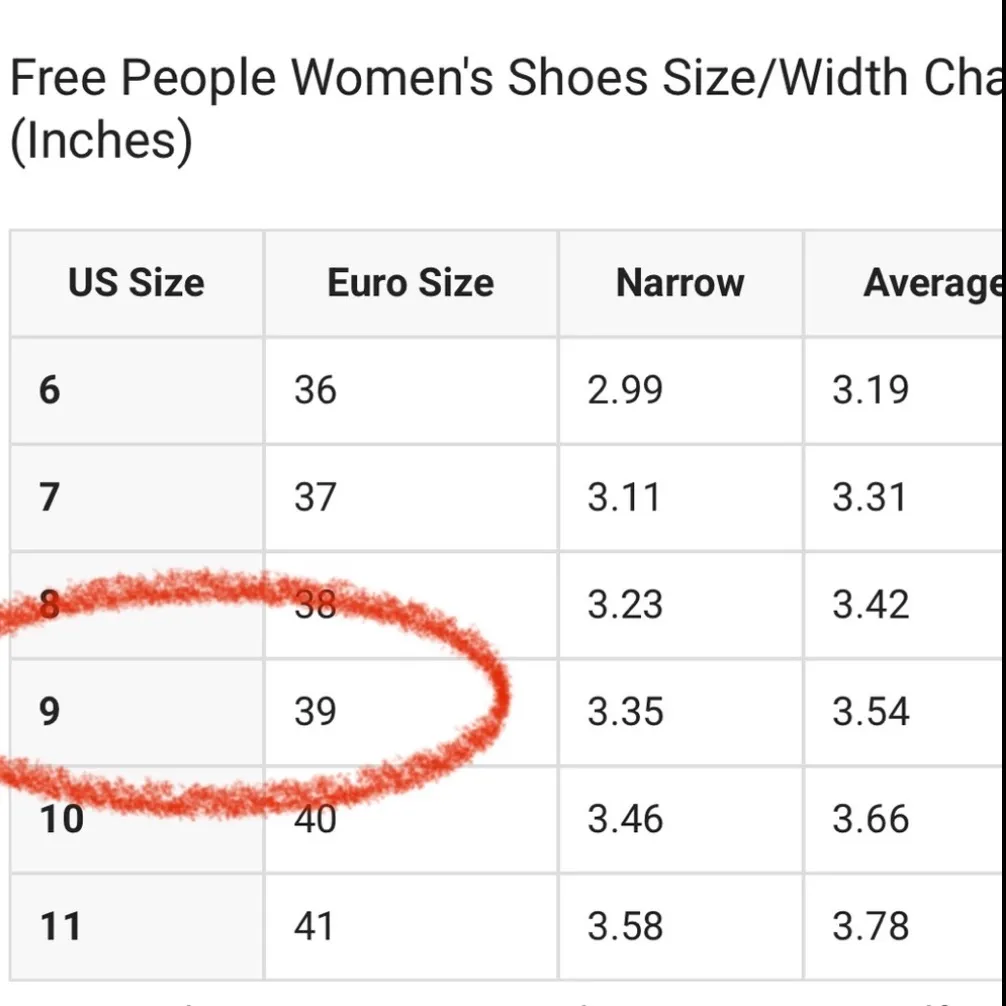Select the circled Euro size 39 cell

click(x=315, y=712)
